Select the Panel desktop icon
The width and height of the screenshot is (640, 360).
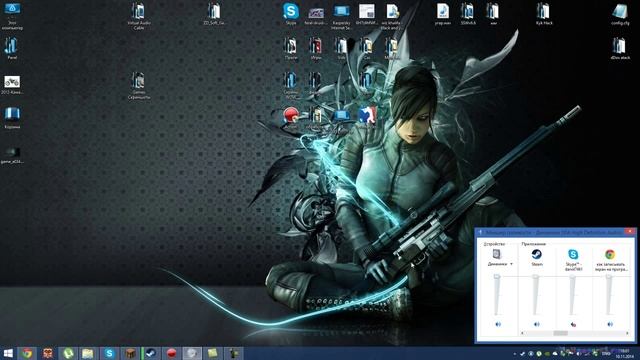coord(12,48)
